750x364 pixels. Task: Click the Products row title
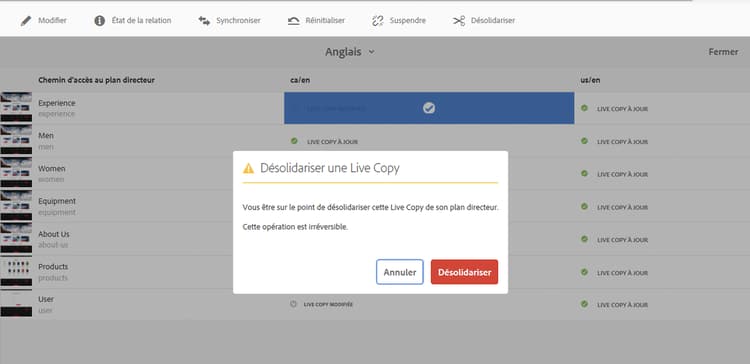point(53,266)
